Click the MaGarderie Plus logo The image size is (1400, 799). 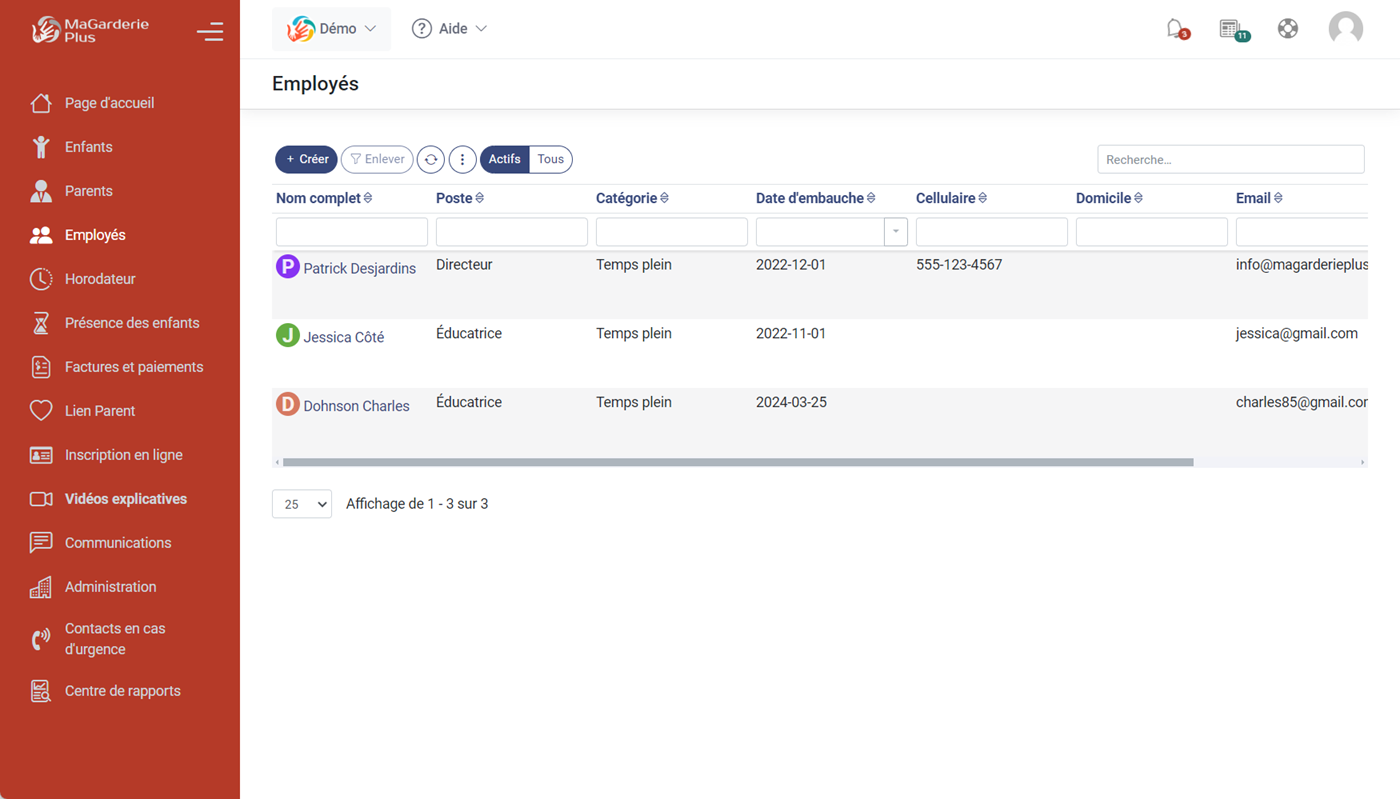[90, 30]
